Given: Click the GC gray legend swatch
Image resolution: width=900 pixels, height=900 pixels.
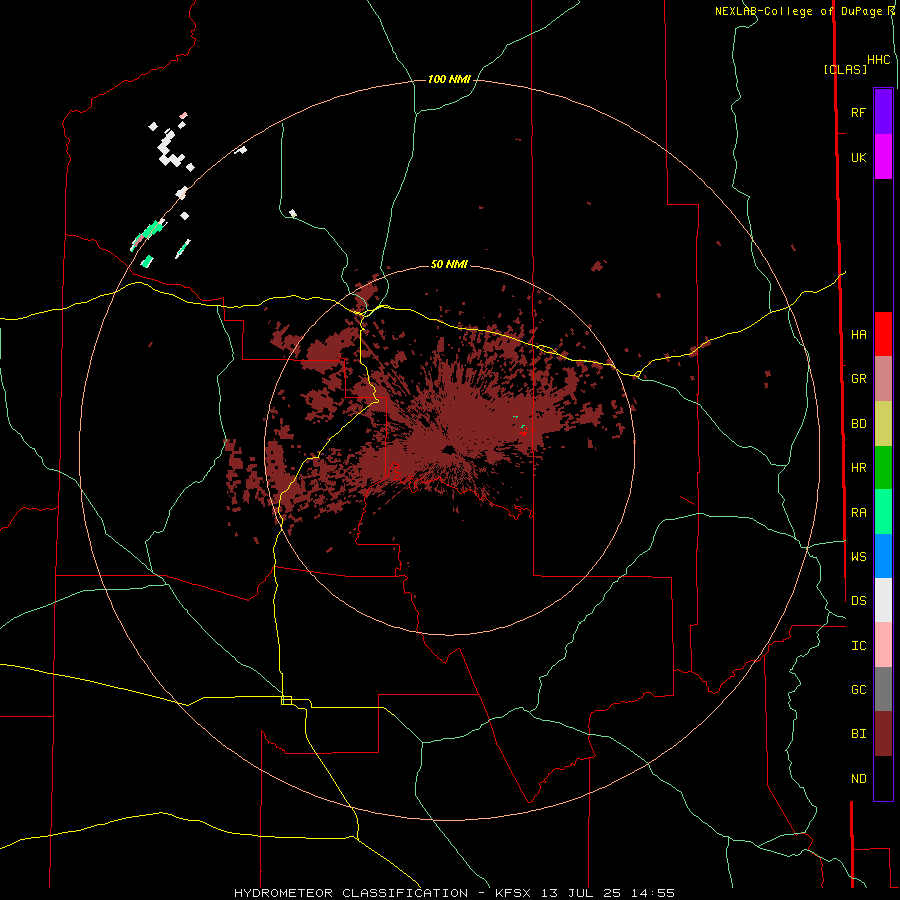Looking at the screenshot, I should point(883,689).
